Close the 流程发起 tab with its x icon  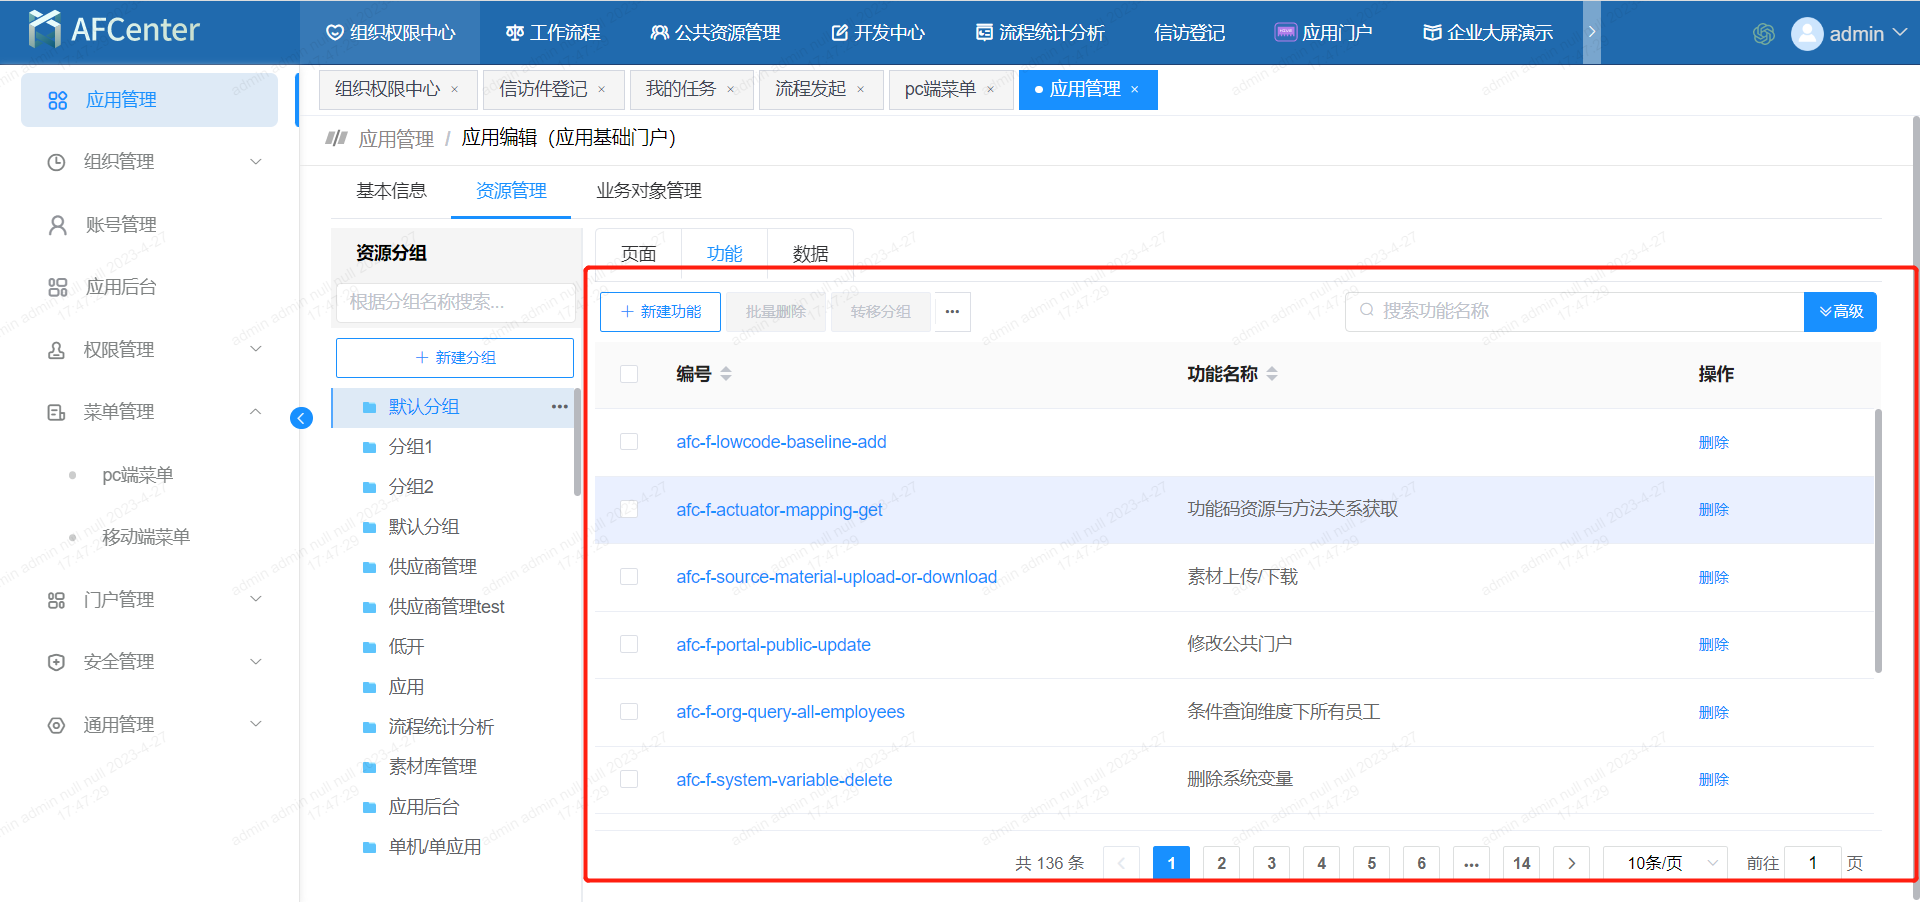[x=860, y=90]
